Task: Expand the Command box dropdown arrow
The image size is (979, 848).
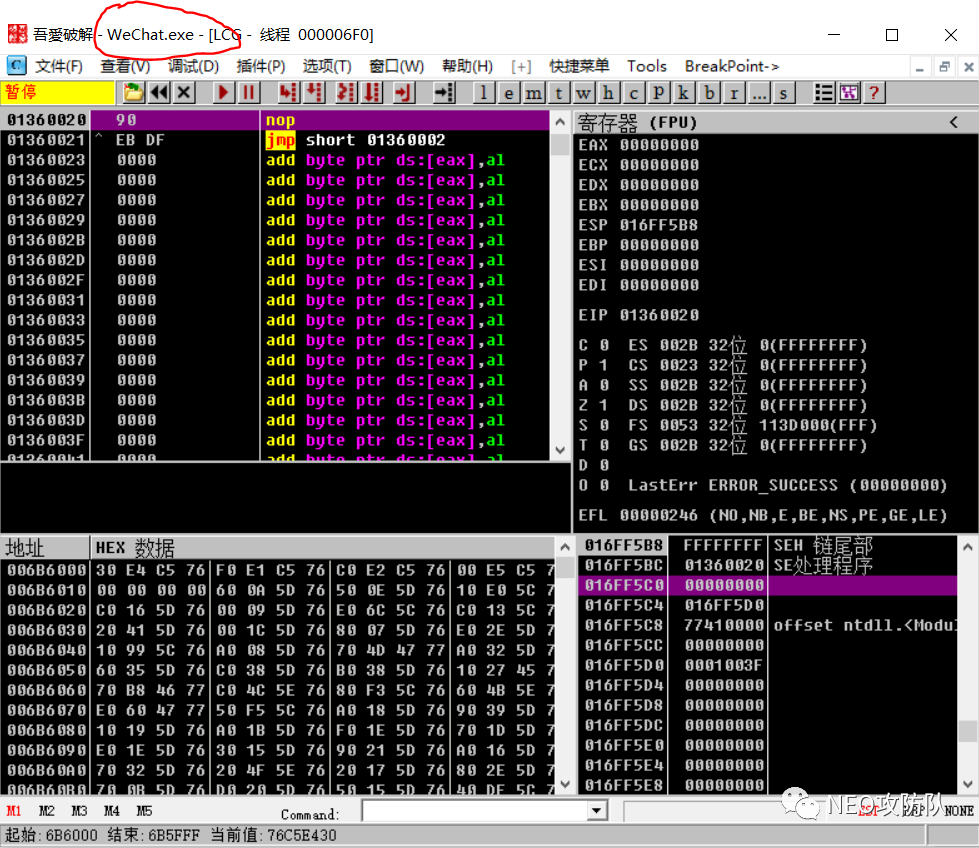Action: click(x=597, y=811)
